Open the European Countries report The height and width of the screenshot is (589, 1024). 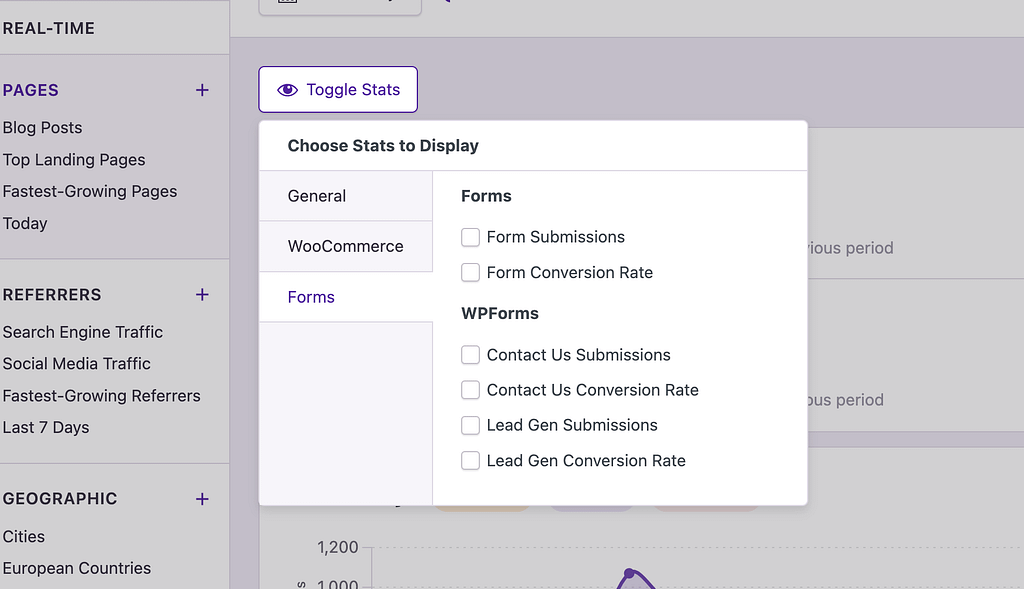77,568
